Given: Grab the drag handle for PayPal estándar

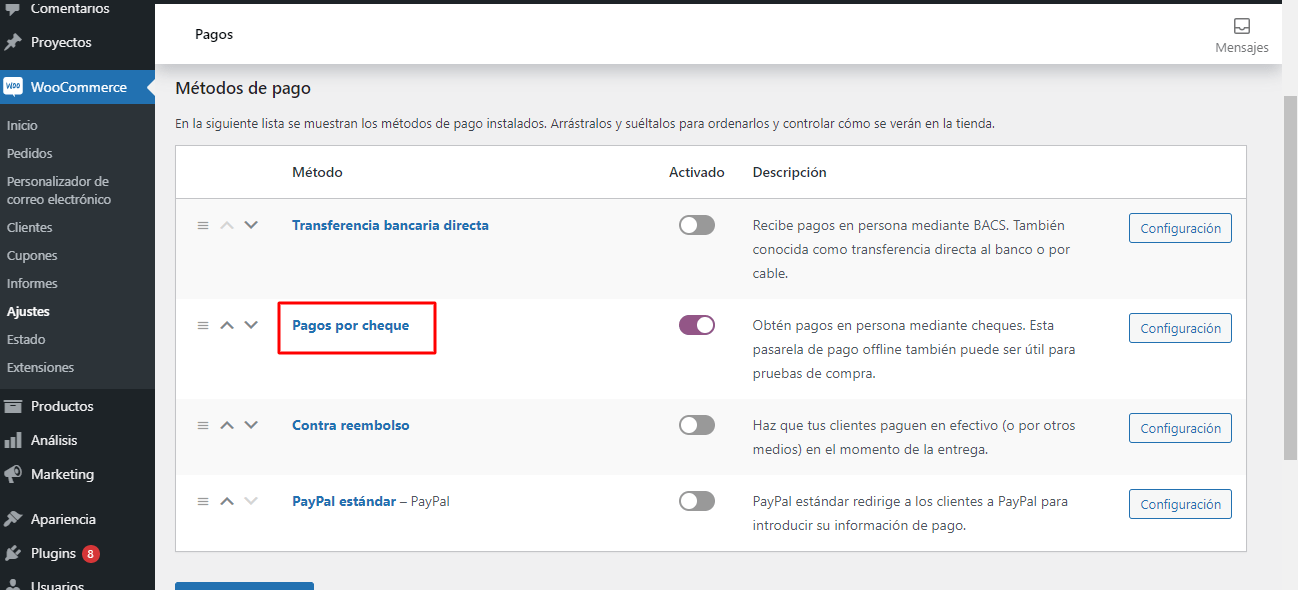Looking at the screenshot, I should (x=203, y=502).
